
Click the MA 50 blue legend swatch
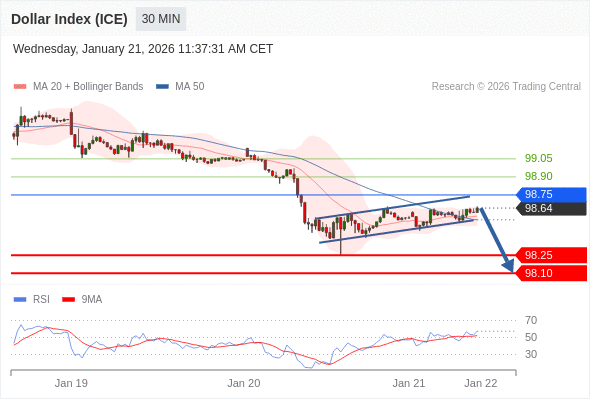click(x=162, y=87)
